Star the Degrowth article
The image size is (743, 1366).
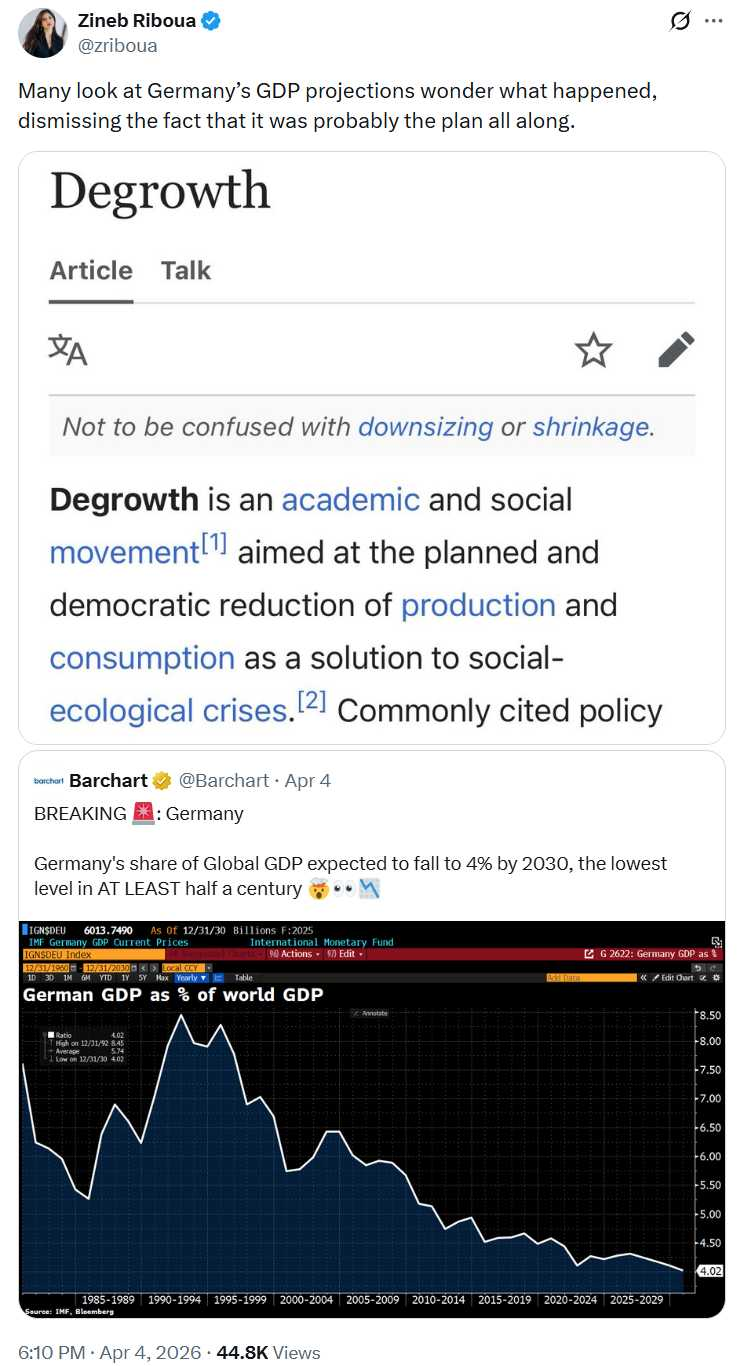593,350
